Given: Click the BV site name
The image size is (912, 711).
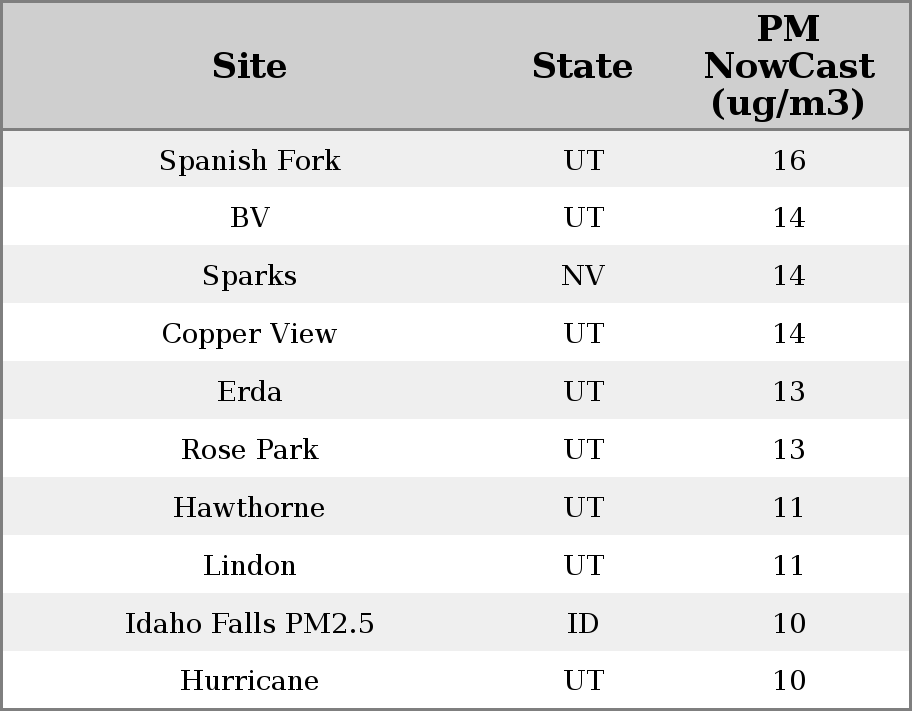Looking at the screenshot, I should (249, 218).
